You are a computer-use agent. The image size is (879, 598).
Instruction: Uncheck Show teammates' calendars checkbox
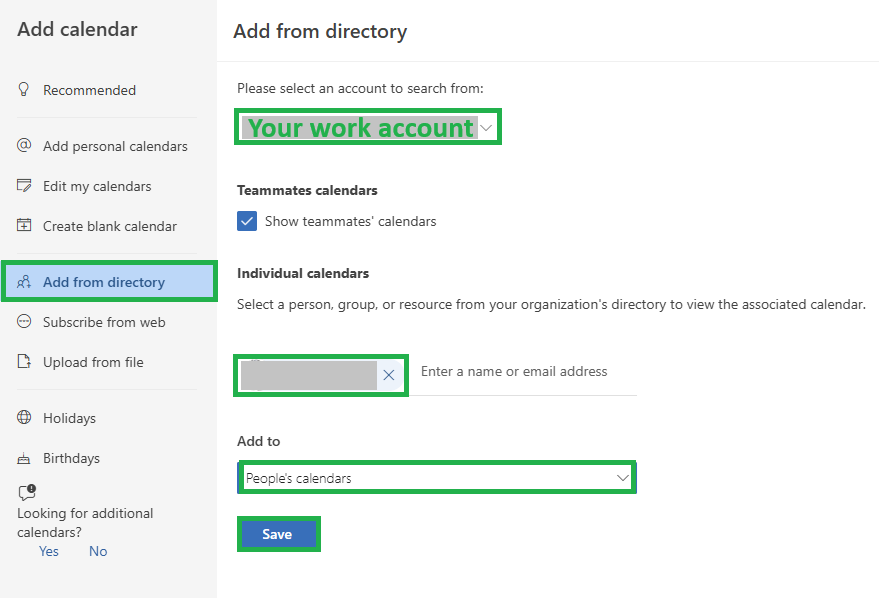[247, 221]
